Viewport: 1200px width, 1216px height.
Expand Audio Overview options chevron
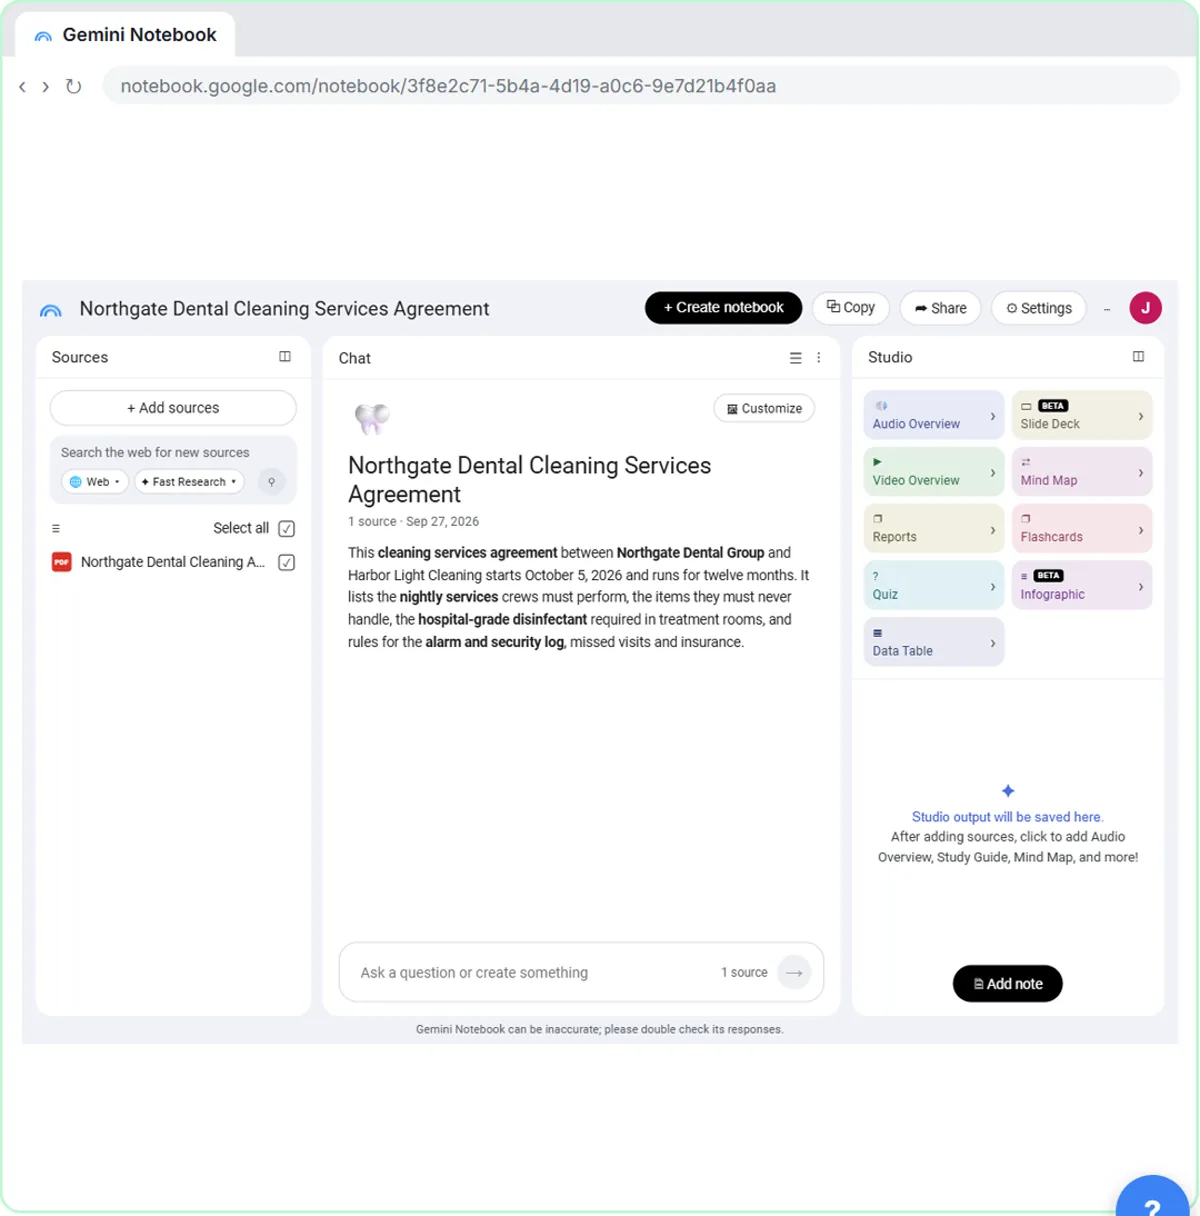pyautogui.click(x=993, y=416)
